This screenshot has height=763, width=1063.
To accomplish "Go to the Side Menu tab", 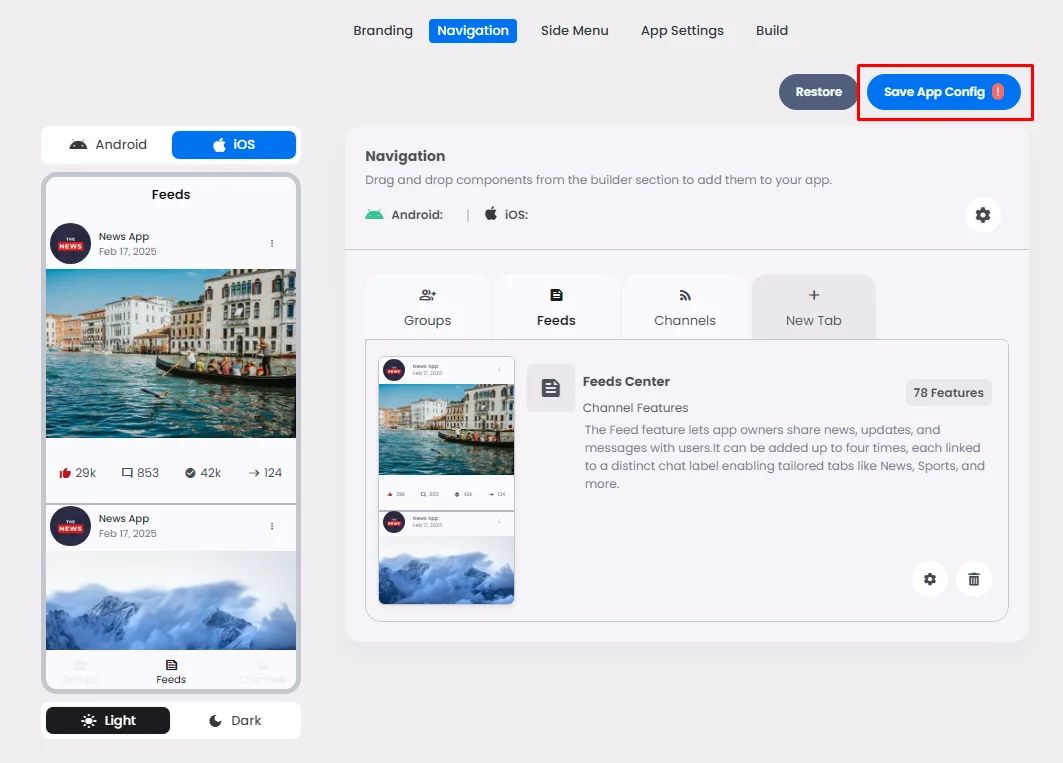I will click(x=574, y=31).
